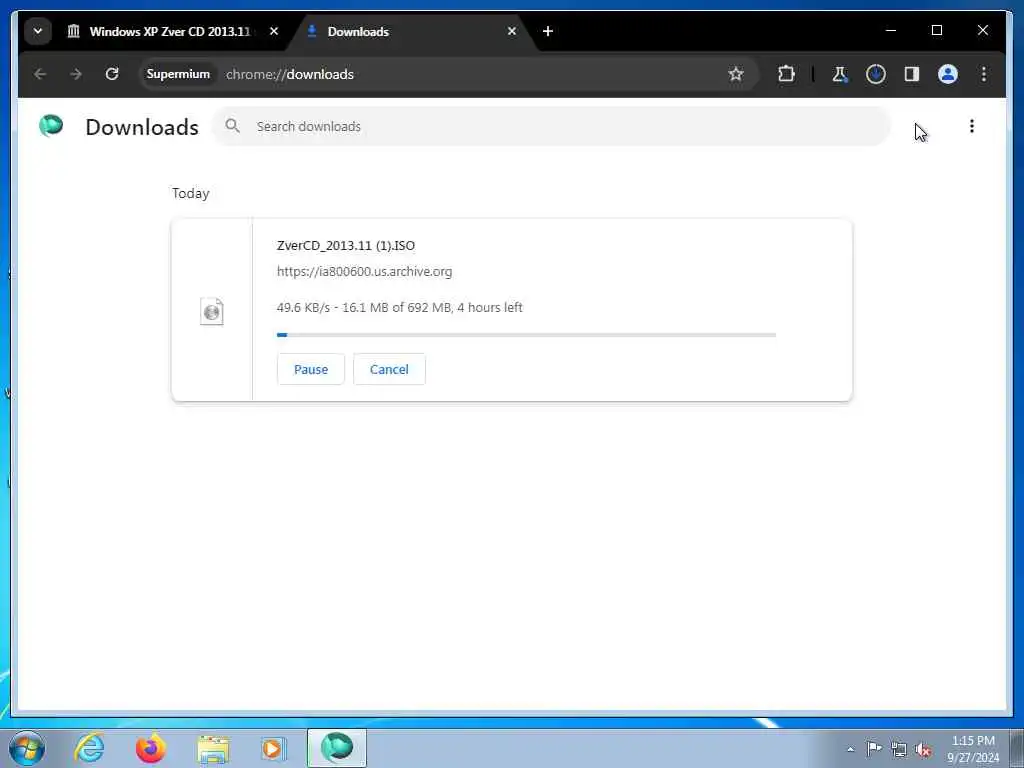Cancel the ZverCD download
This screenshot has width=1024, height=768.
click(389, 369)
